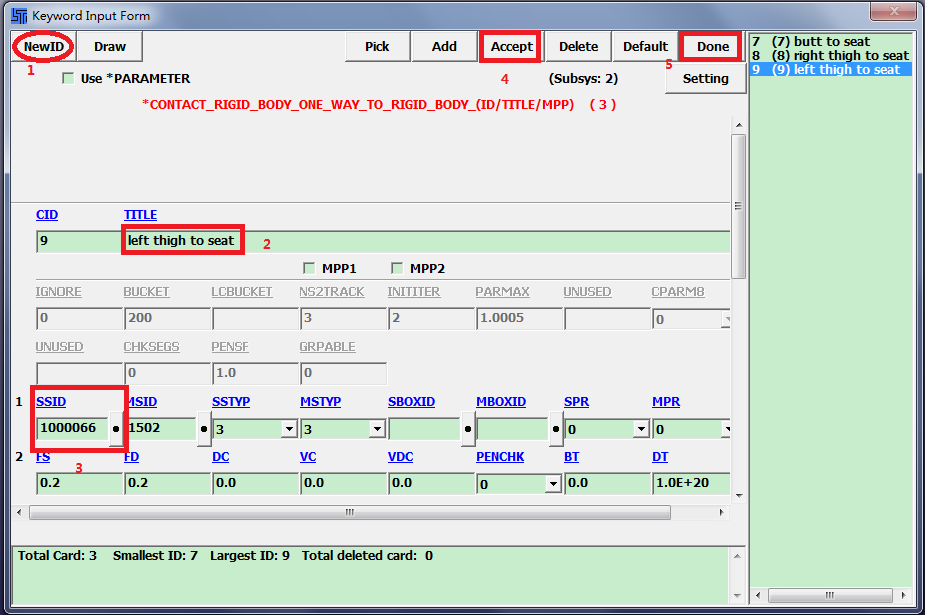Click the NewID button

(x=43, y=47)
